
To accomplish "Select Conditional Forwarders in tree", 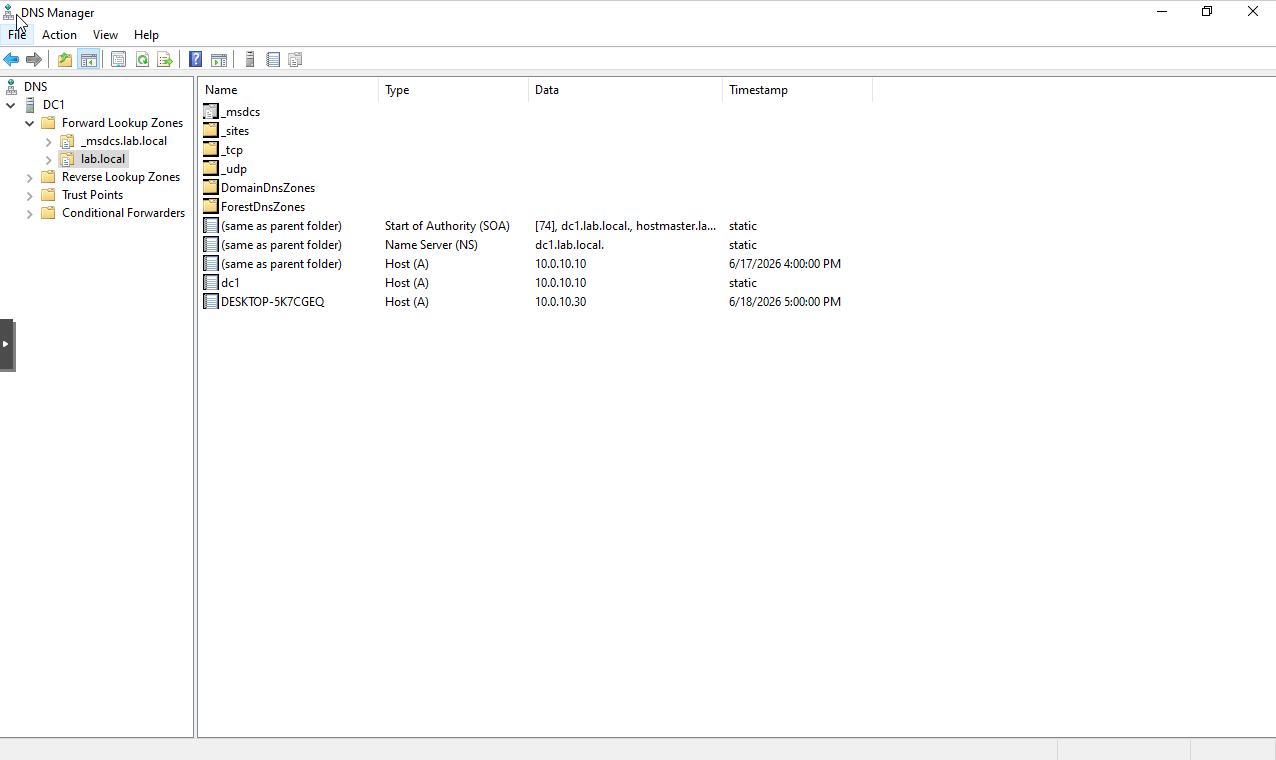I will point(123,213).
